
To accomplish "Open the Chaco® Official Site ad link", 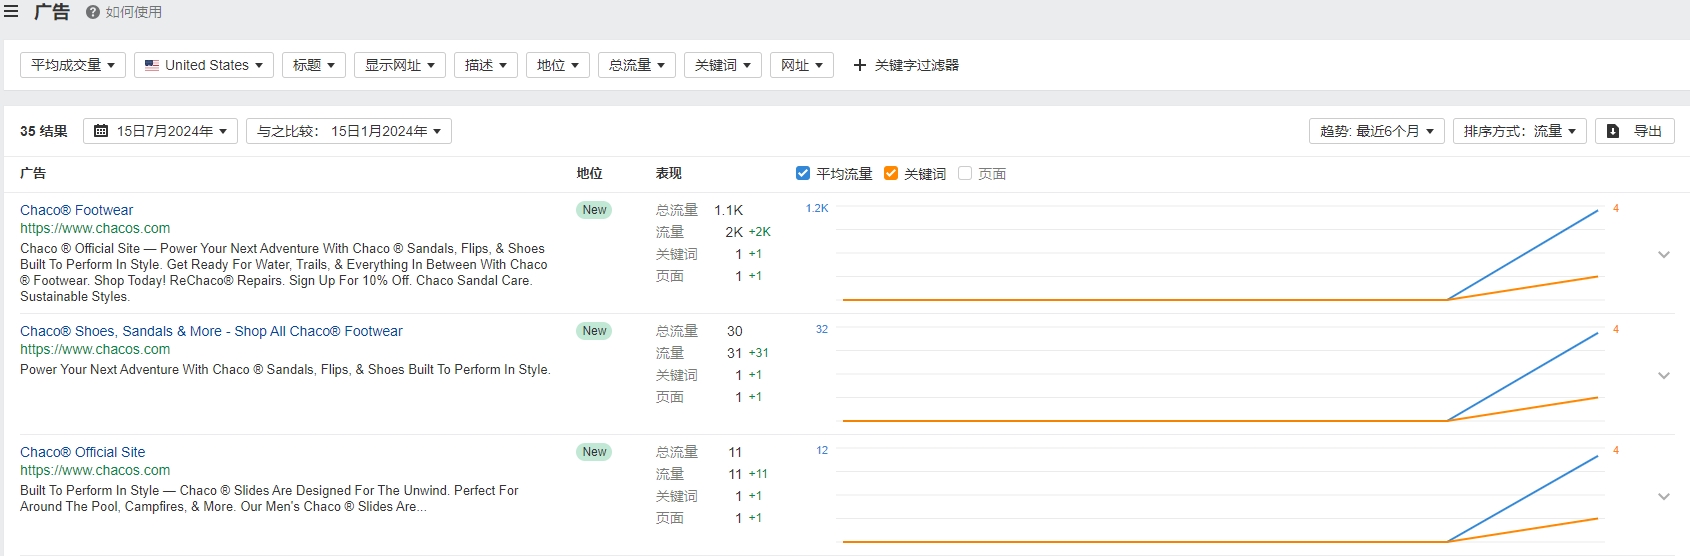I will point(82,452).
